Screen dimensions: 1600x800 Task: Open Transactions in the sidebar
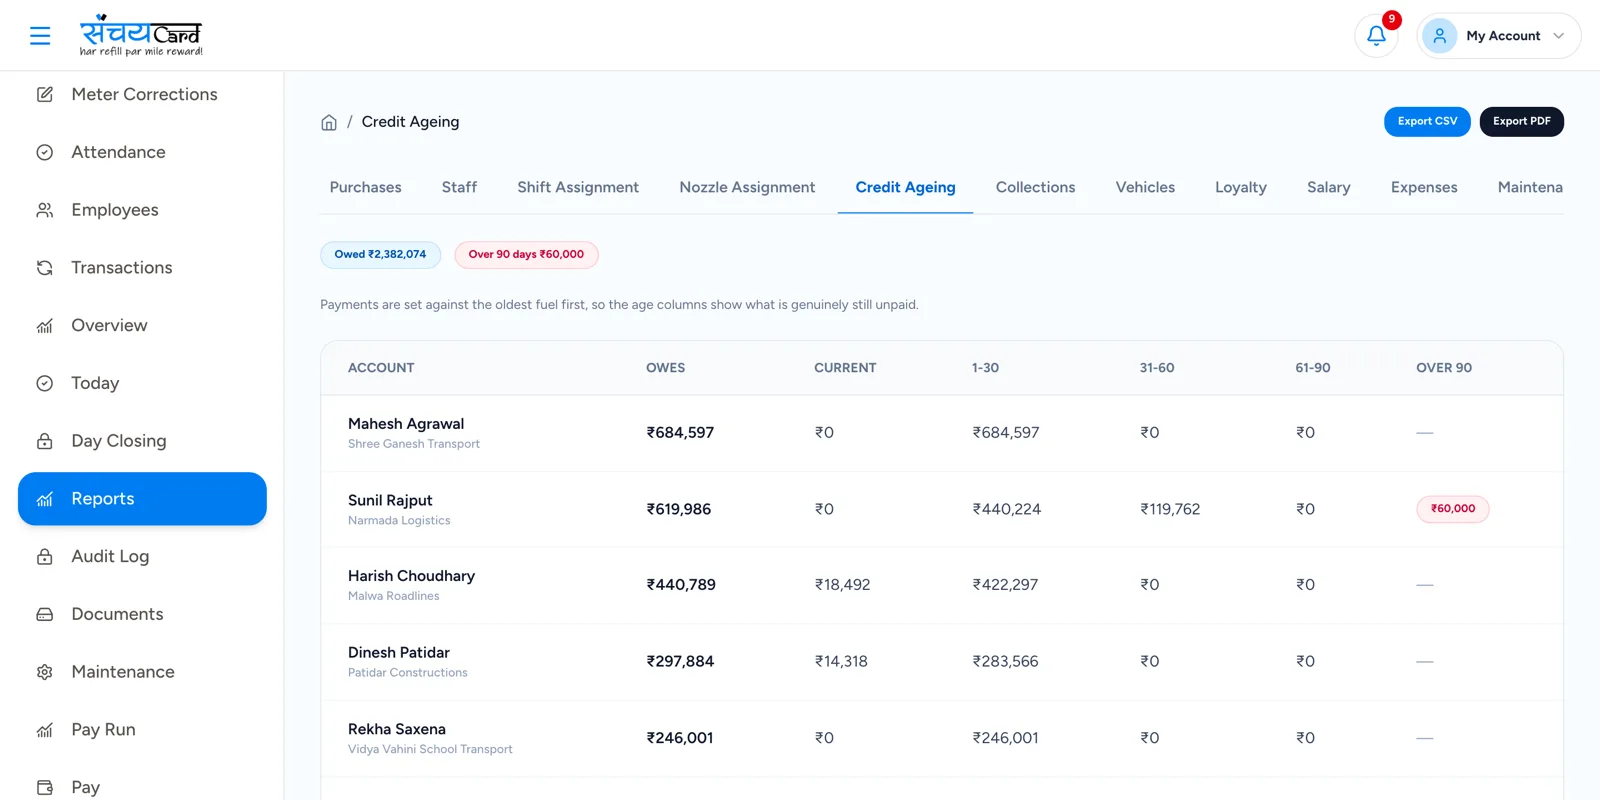(x=142, y=268)
